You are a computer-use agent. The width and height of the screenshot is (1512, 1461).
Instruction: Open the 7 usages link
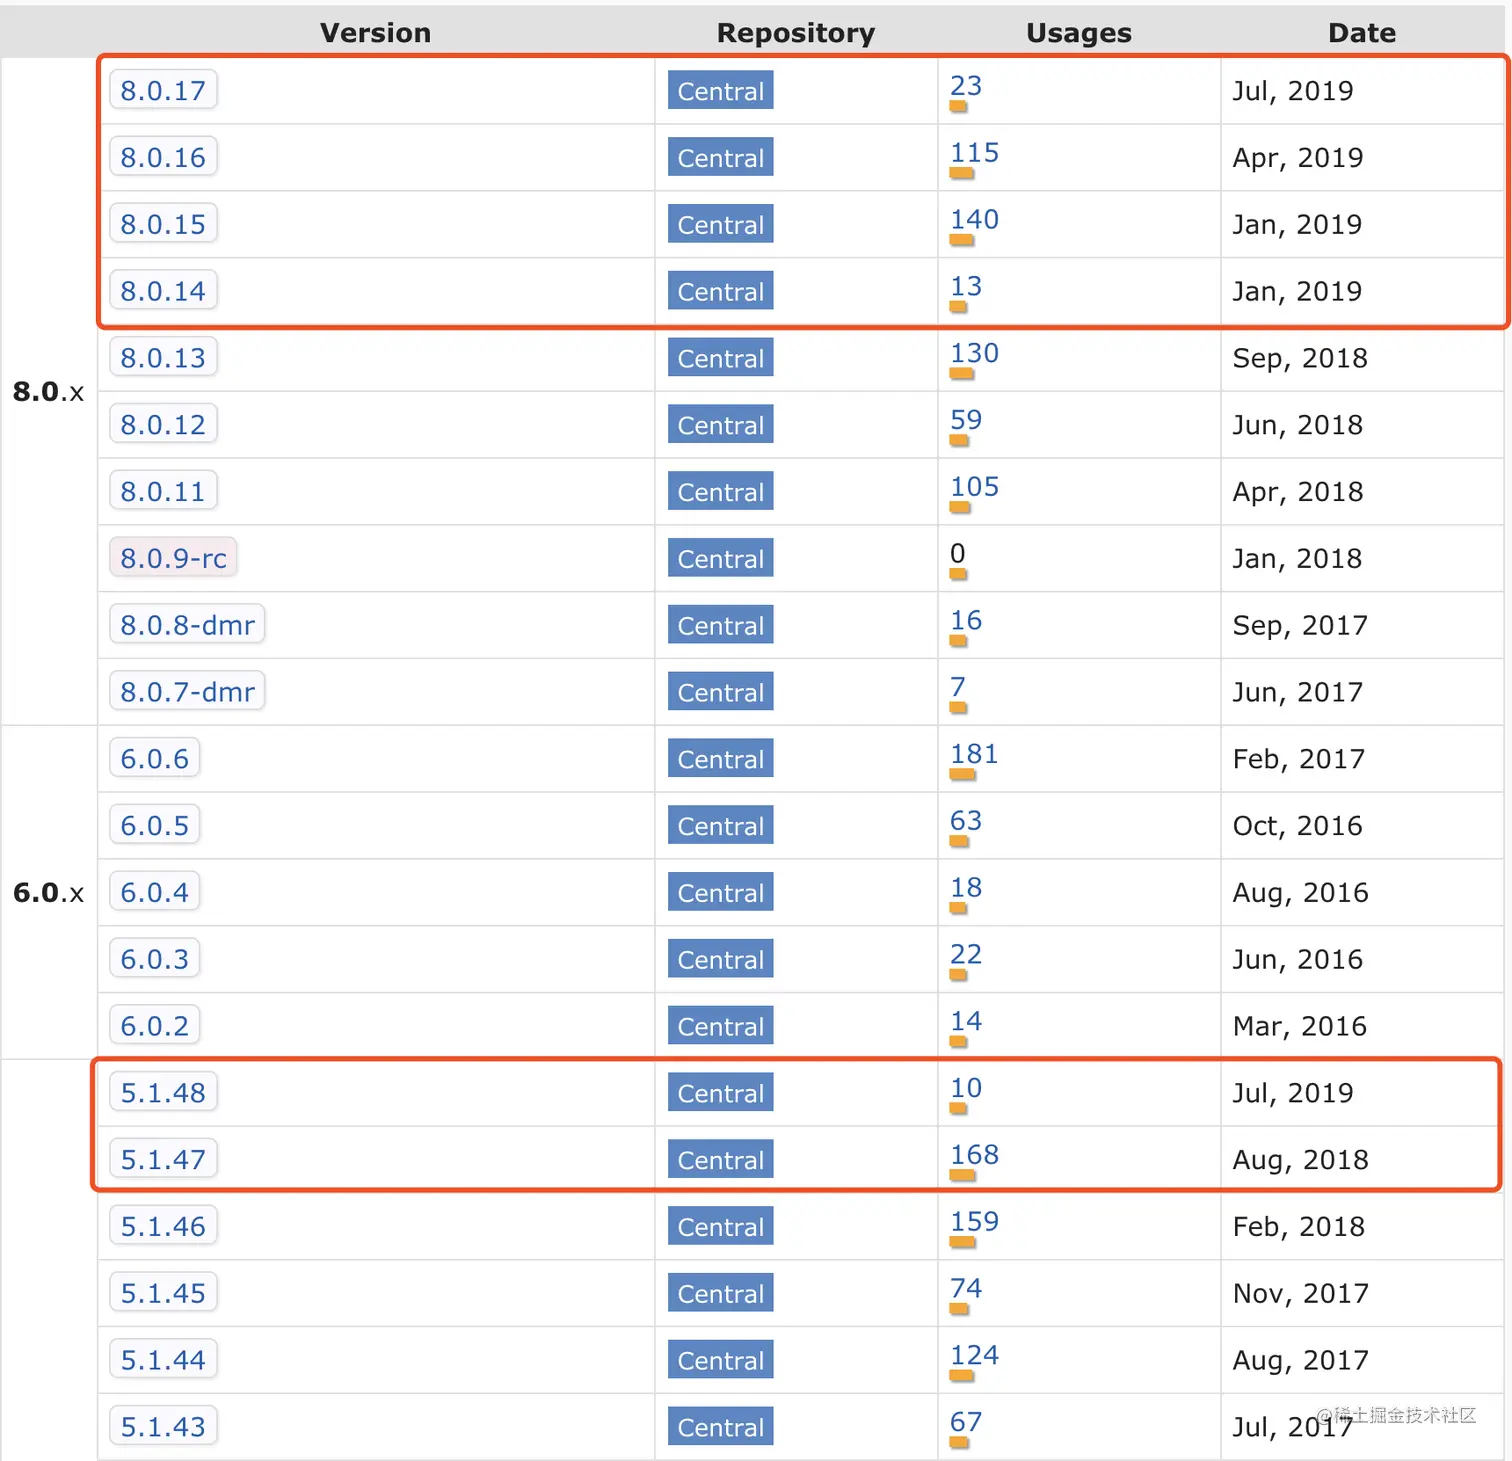(958, 688)
